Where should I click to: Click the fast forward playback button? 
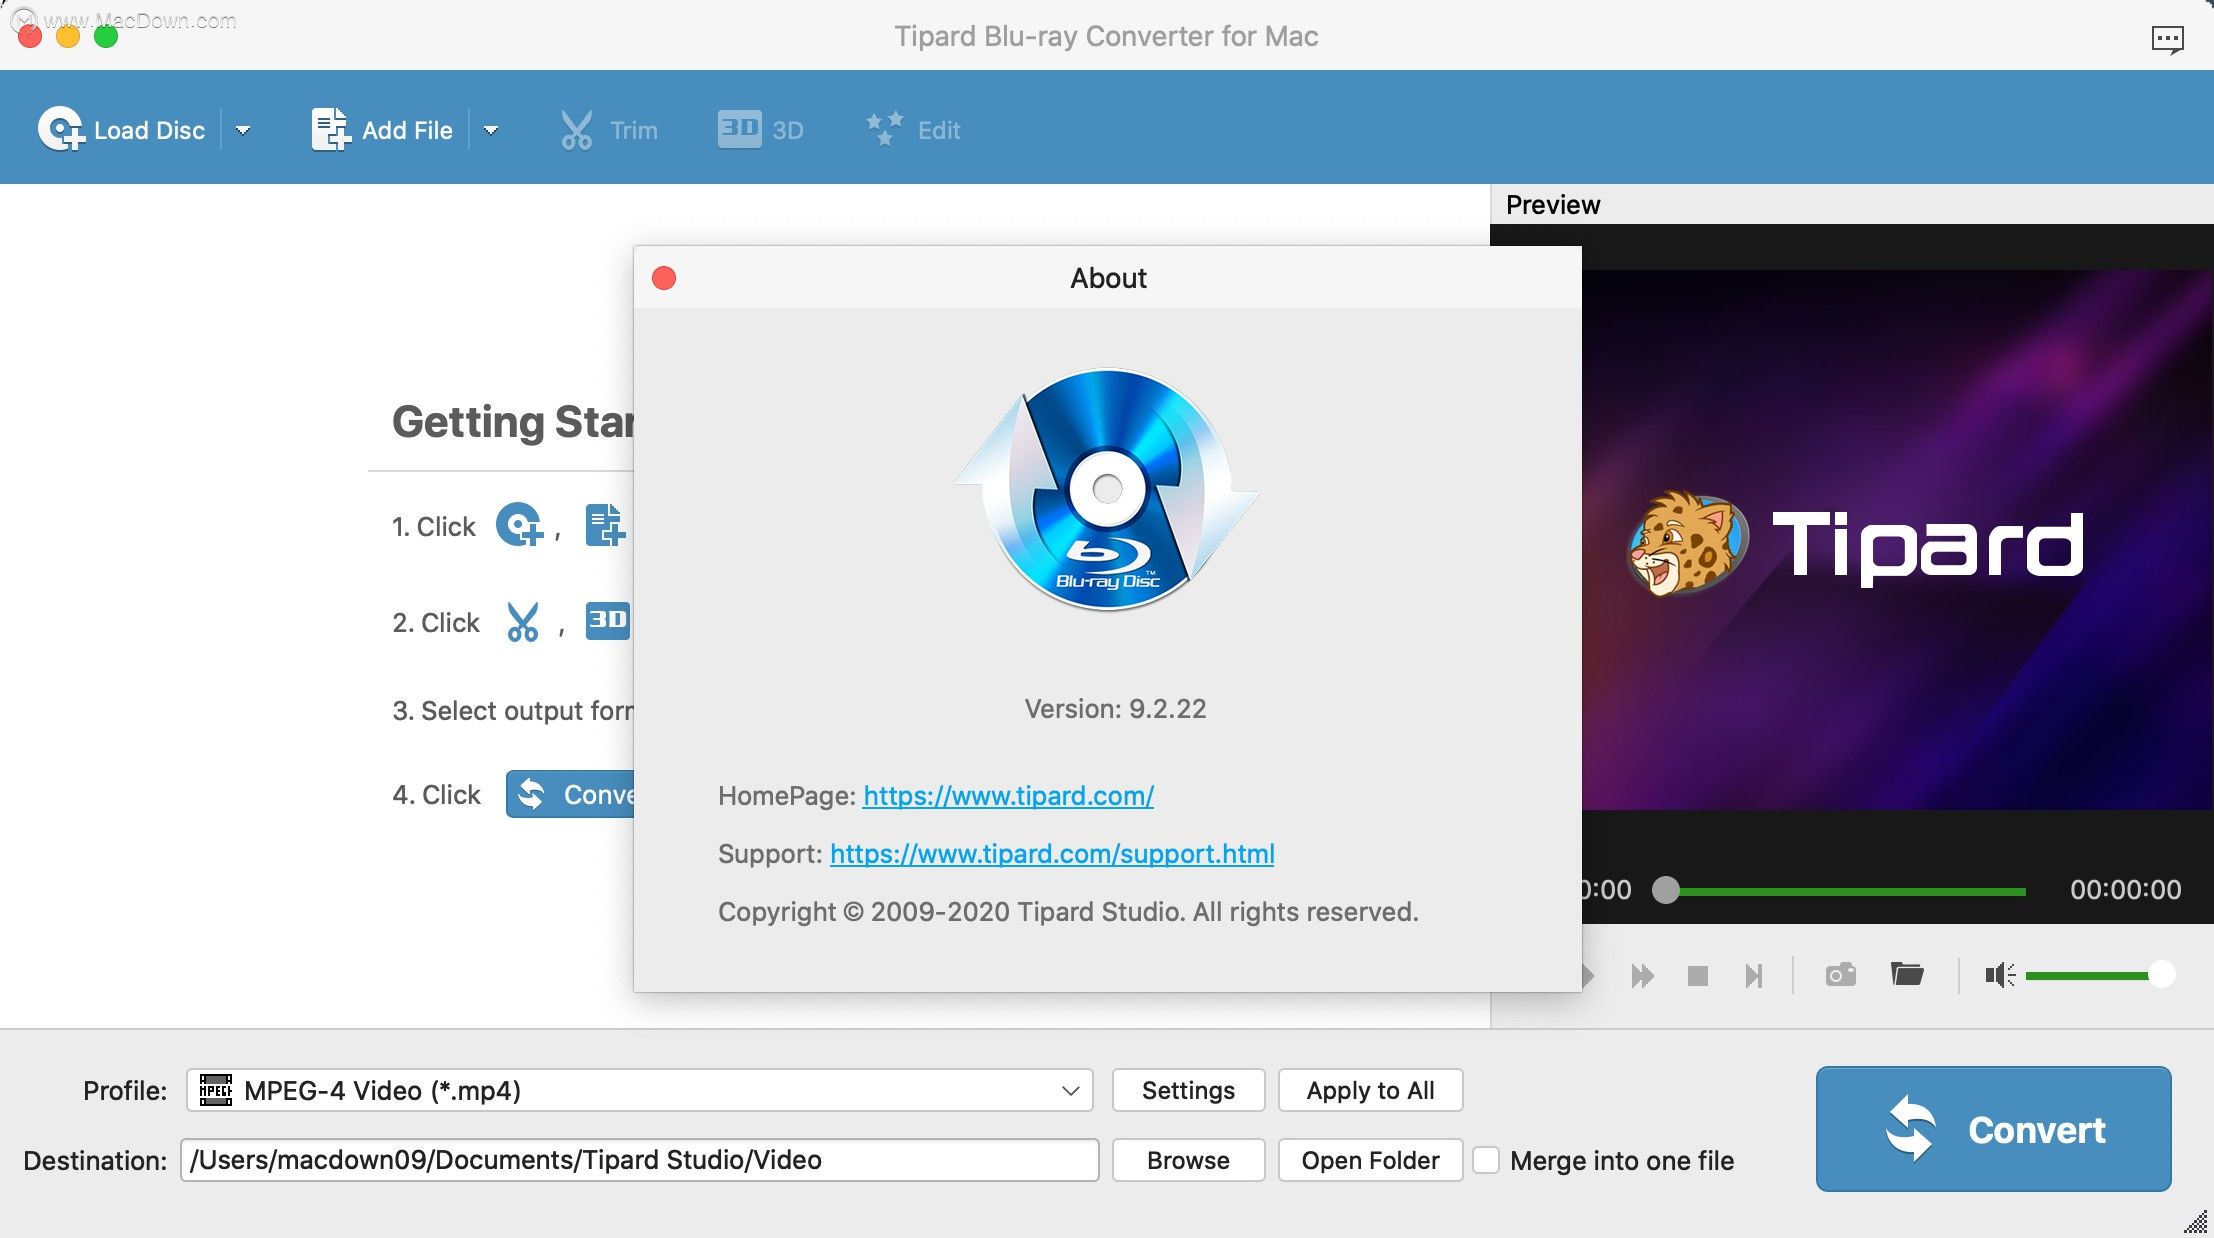pos(1642,975)
